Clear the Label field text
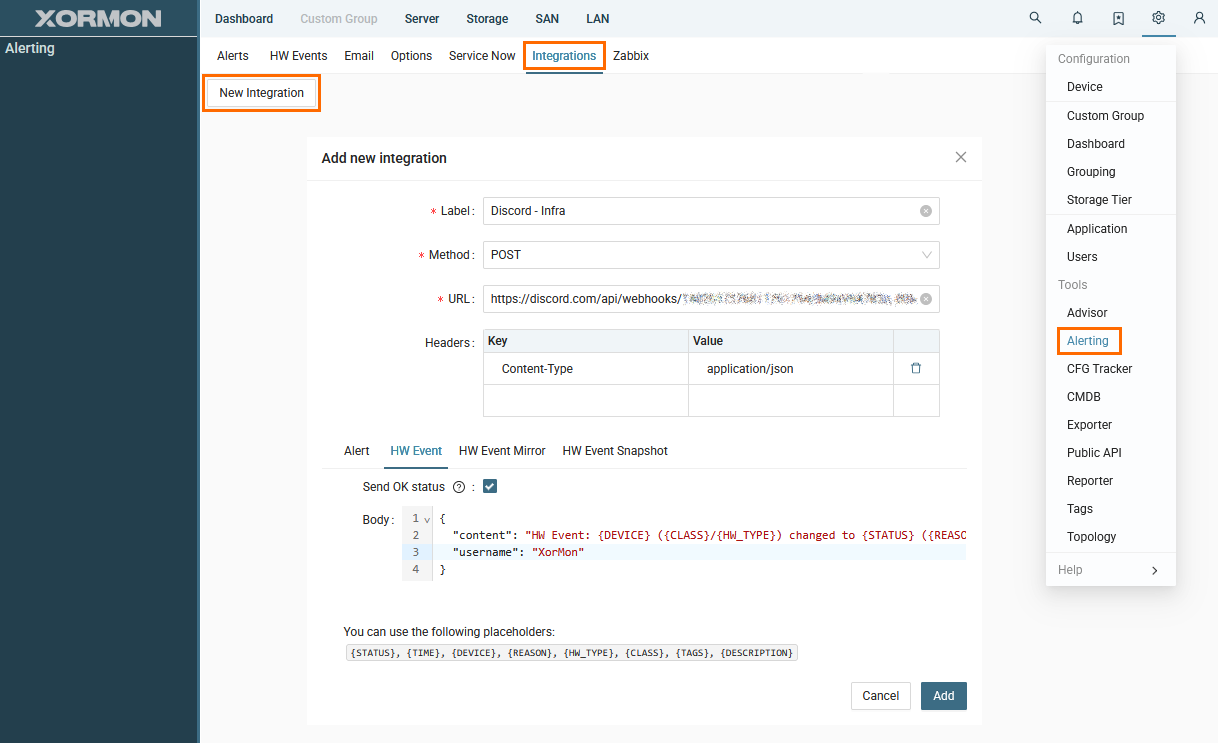Screen dimensions: 1218x743 coord(926,211)
